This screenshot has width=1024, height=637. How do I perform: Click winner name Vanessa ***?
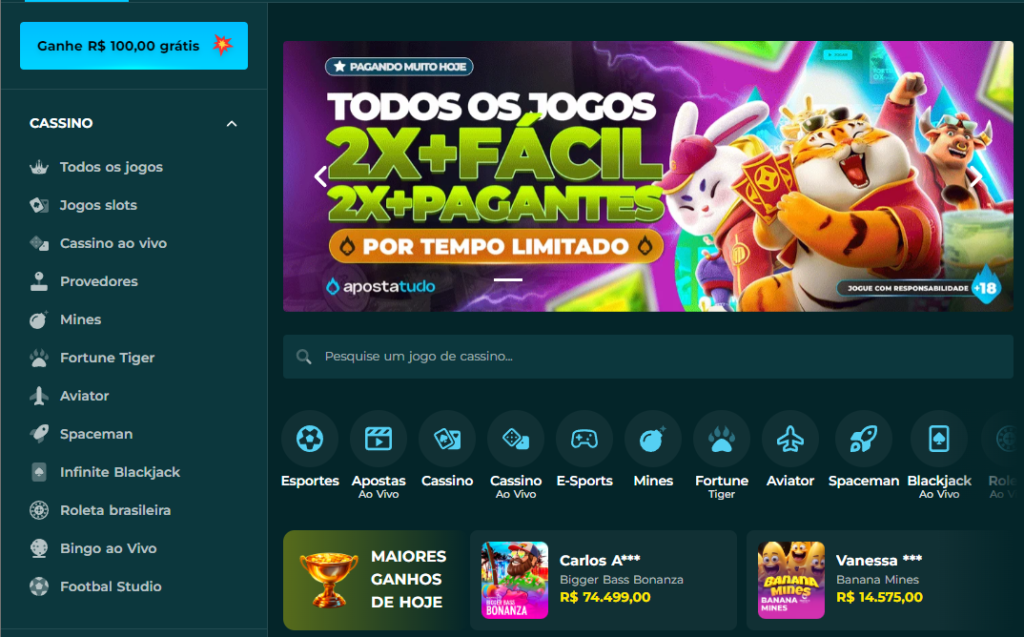click(x=879, y=561)
